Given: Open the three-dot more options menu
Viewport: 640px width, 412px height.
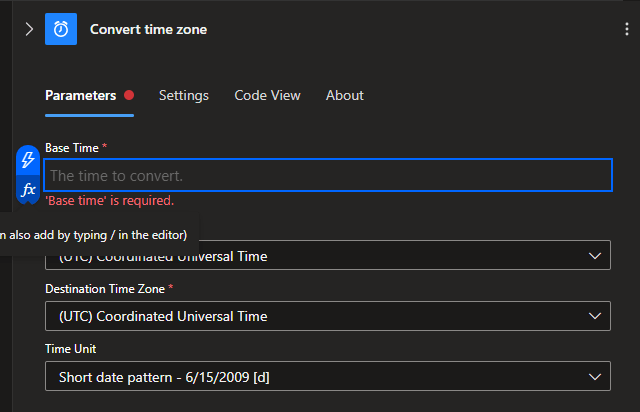Looking at the screenshot, I should click(627, 29).
